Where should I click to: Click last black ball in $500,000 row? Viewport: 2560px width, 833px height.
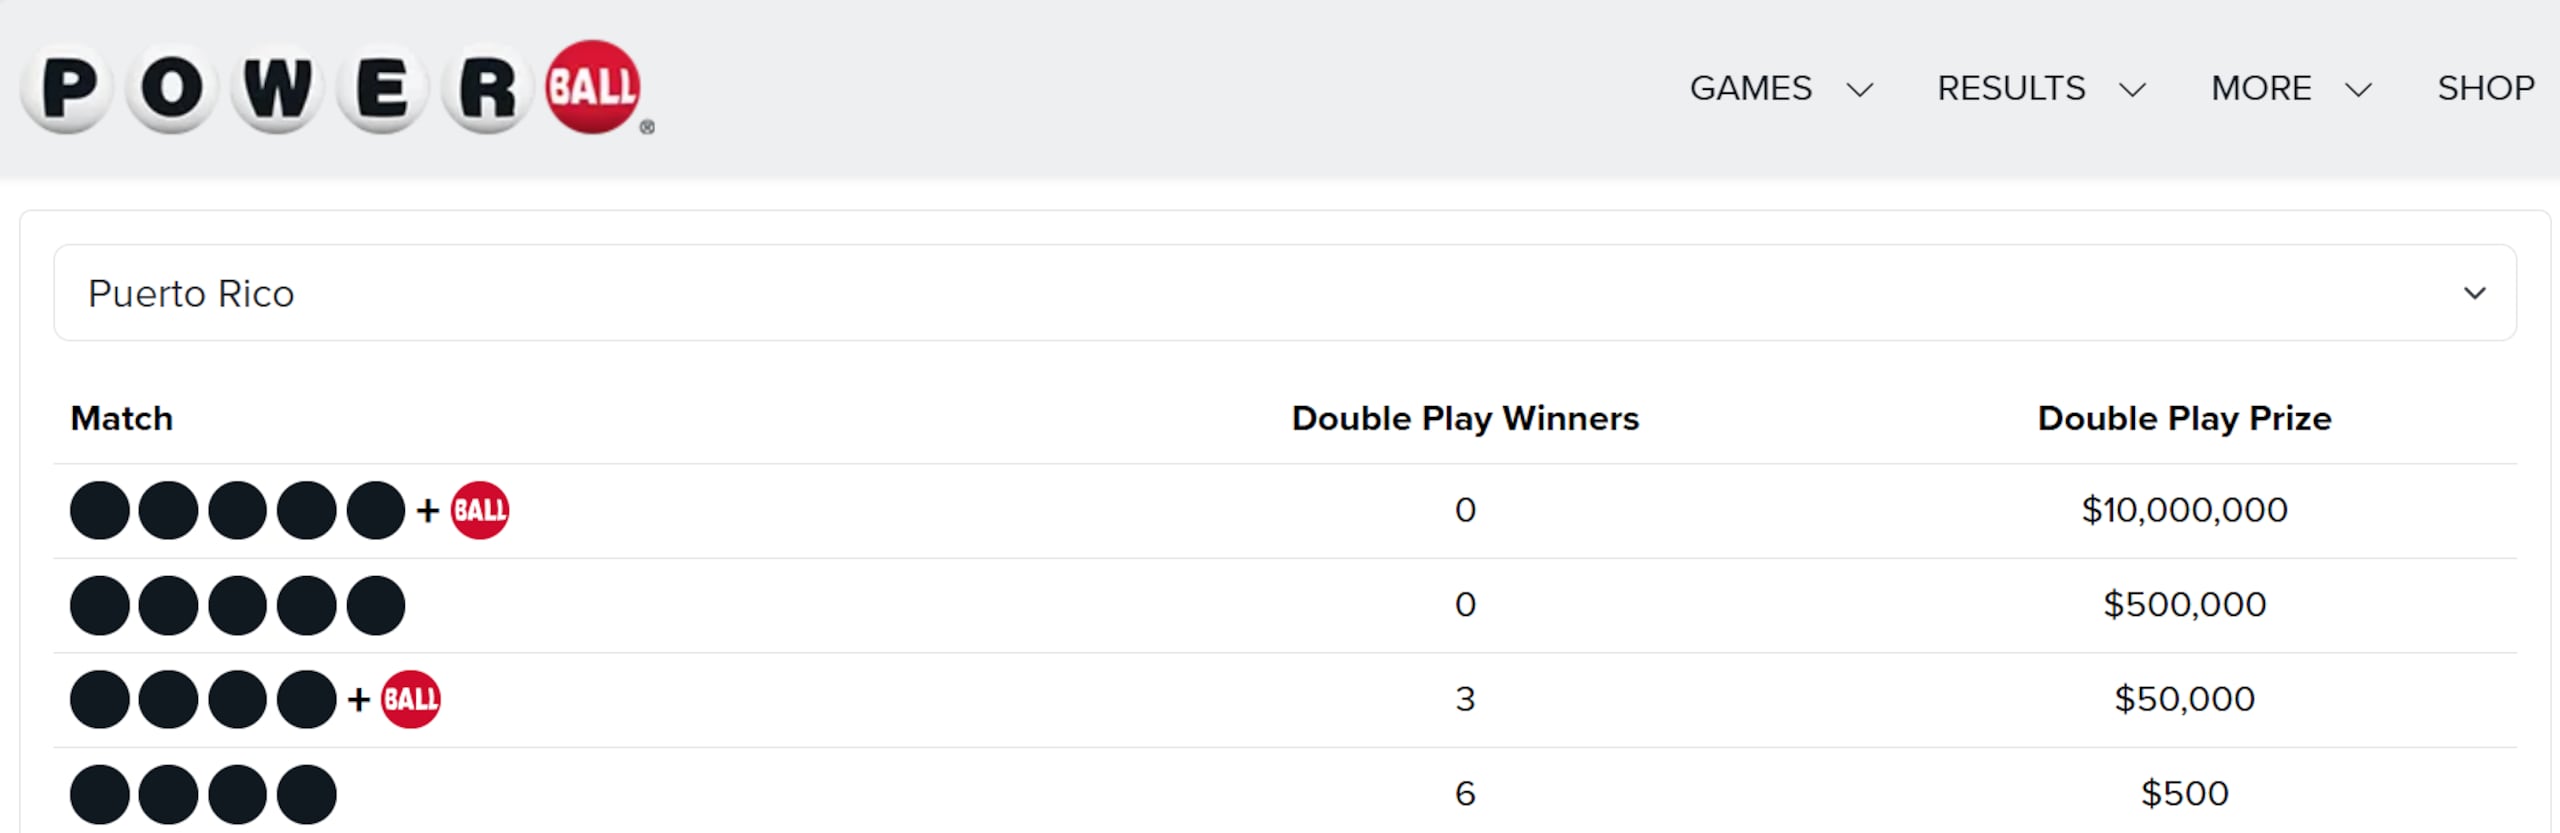click(376, 605)
